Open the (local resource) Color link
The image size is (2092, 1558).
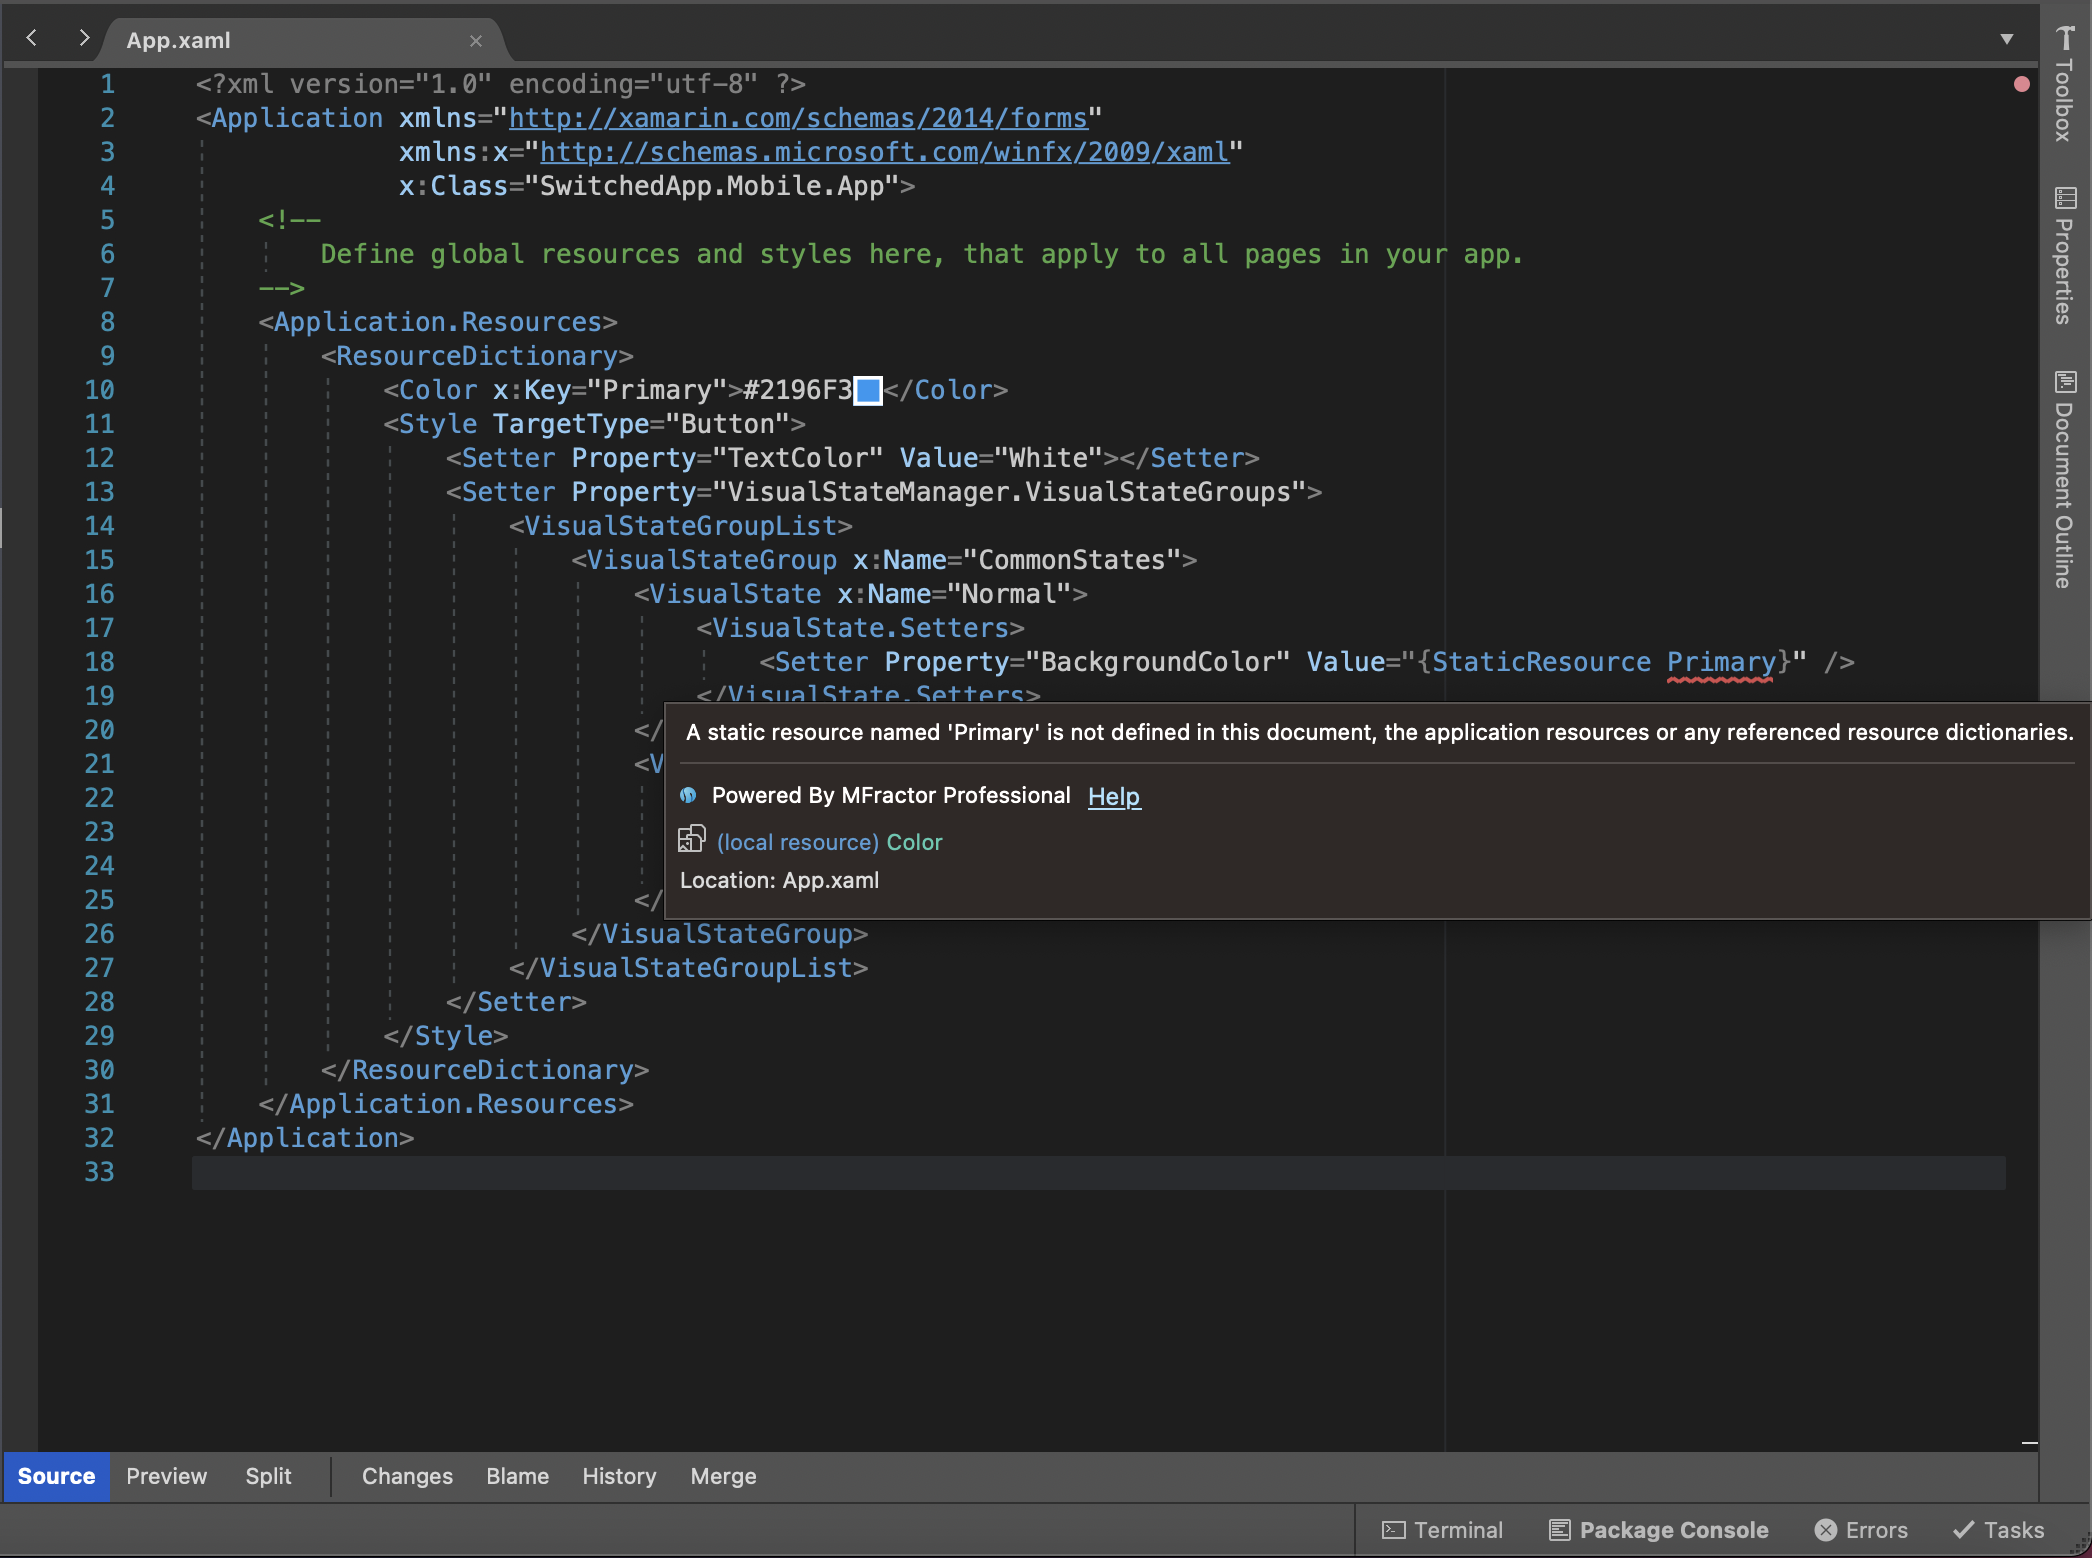(830, 842)
